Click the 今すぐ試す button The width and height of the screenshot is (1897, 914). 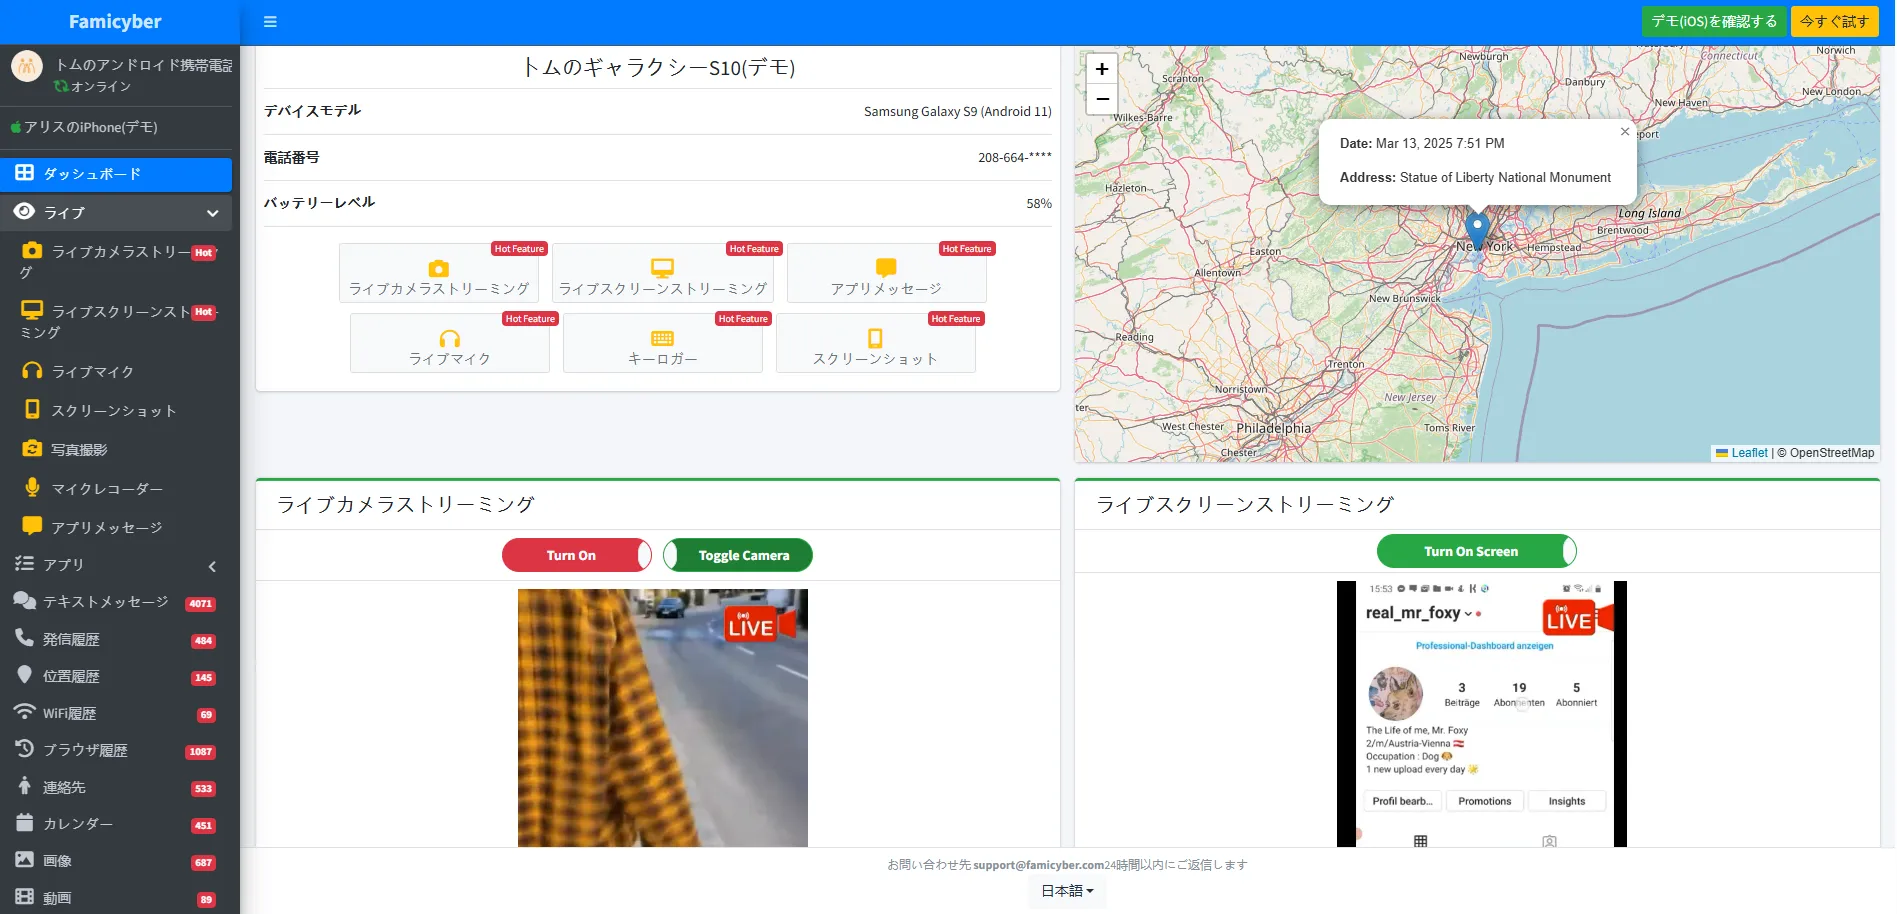pyautogui.click(x=1834, y=22)
